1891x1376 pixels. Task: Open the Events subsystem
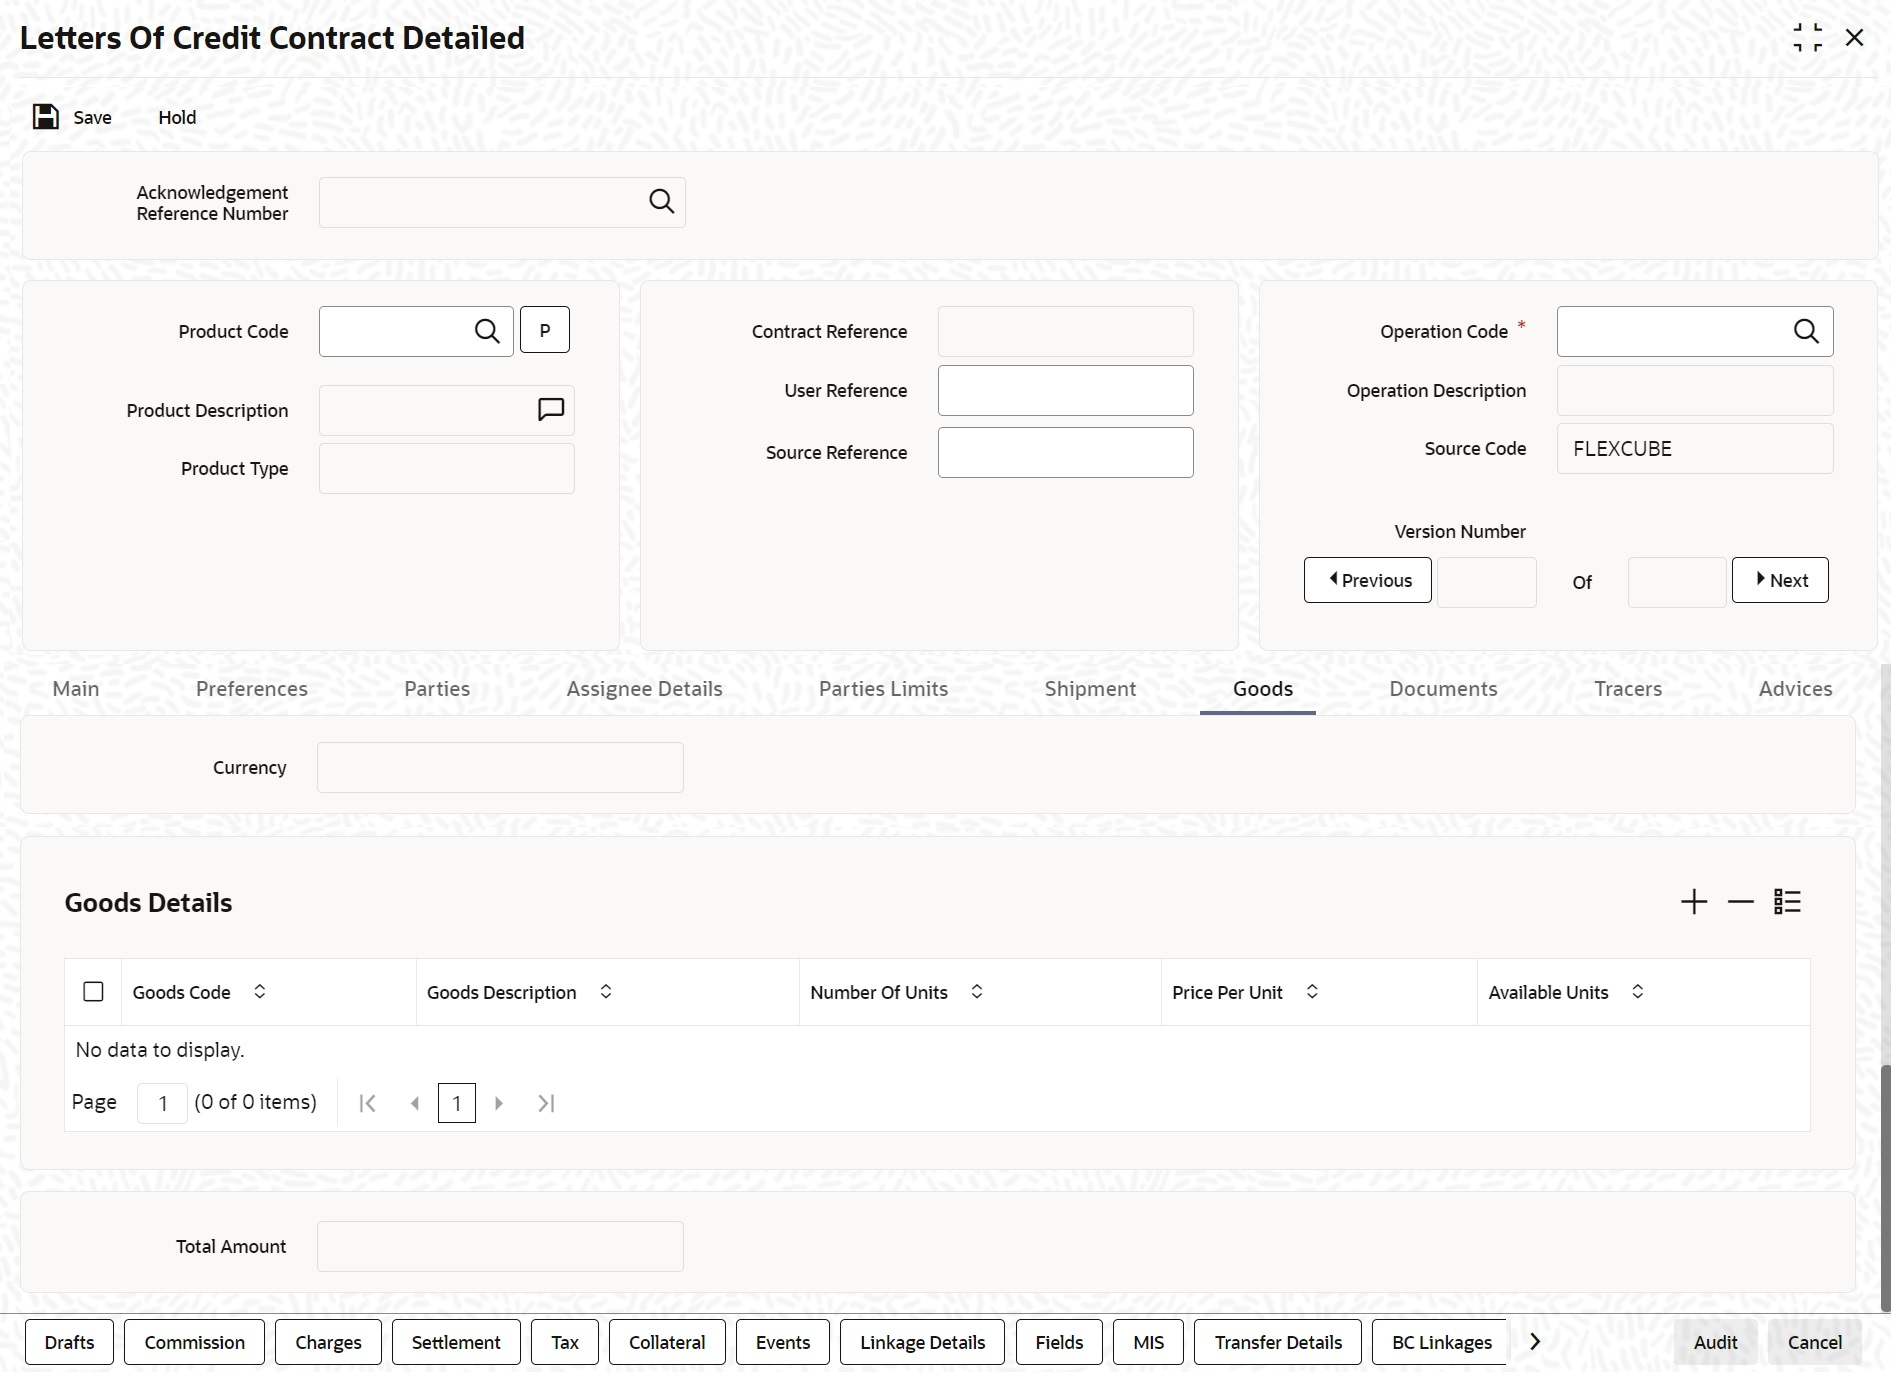783,1342
